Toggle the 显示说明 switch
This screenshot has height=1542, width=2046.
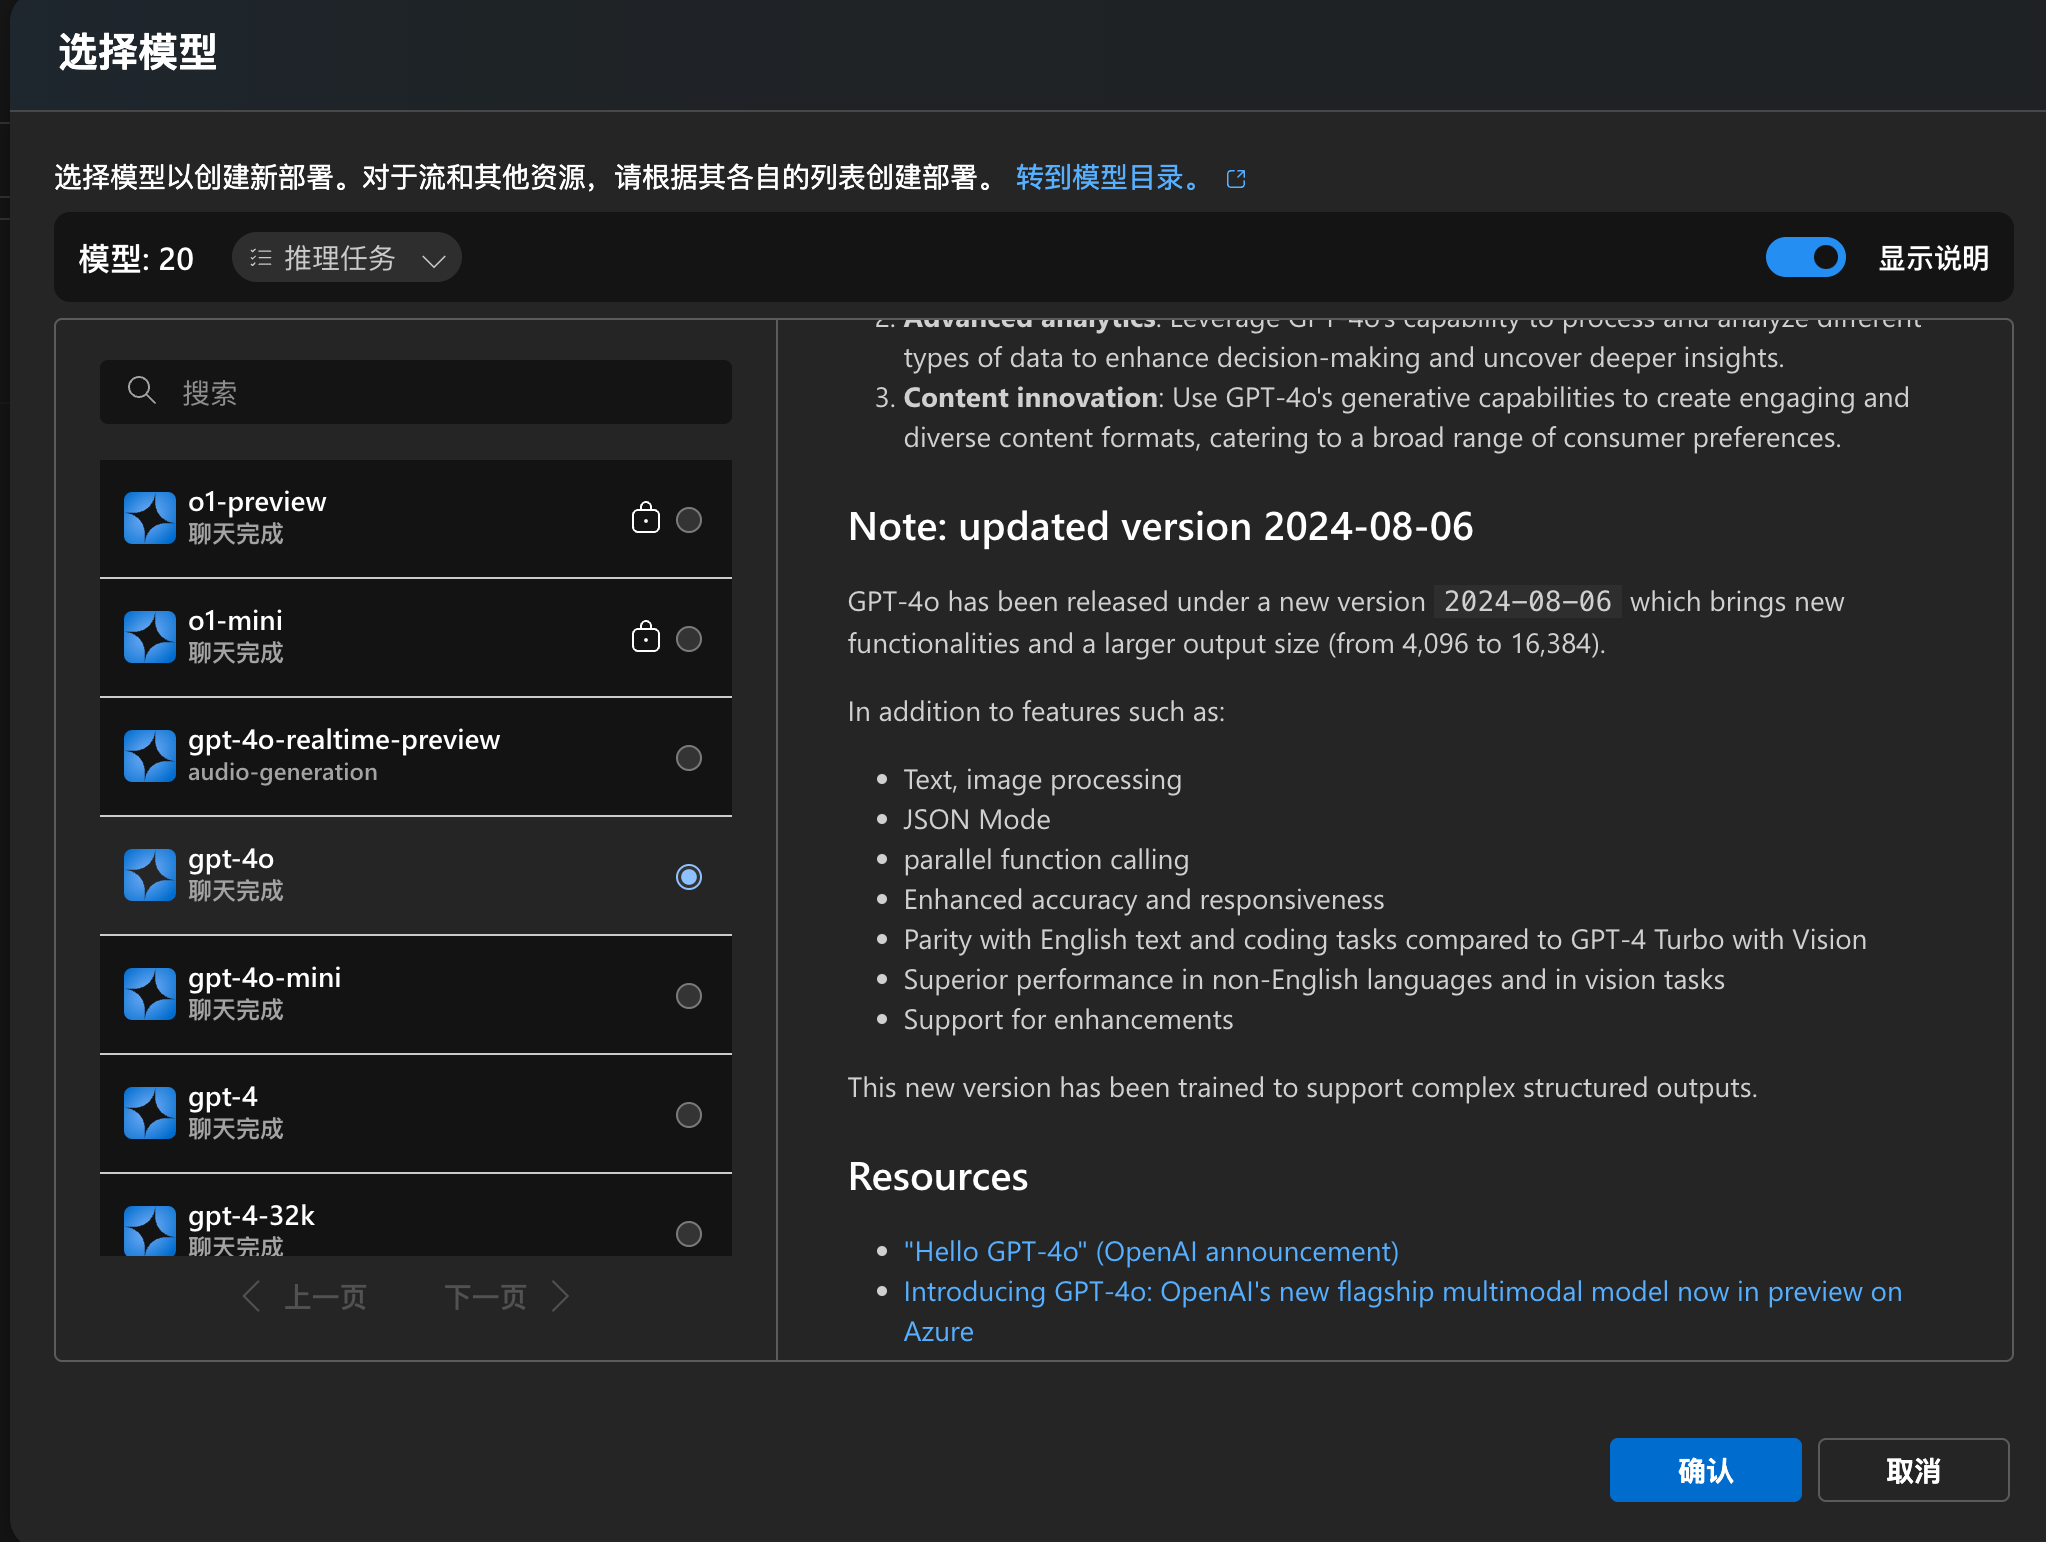pos(1806,258)
